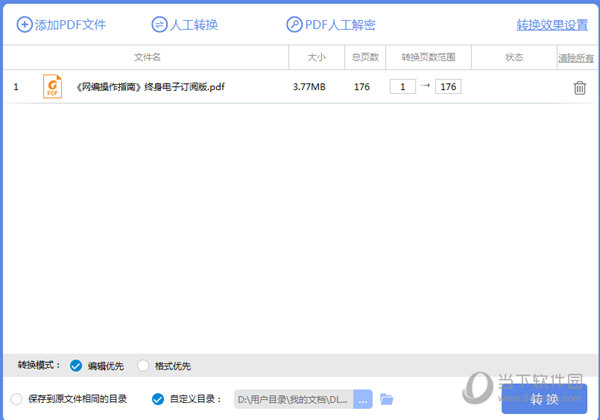This screenshot has width=600, height=420.
Task: Click the PDF人工解密 key icon
Action: point(294,25)
